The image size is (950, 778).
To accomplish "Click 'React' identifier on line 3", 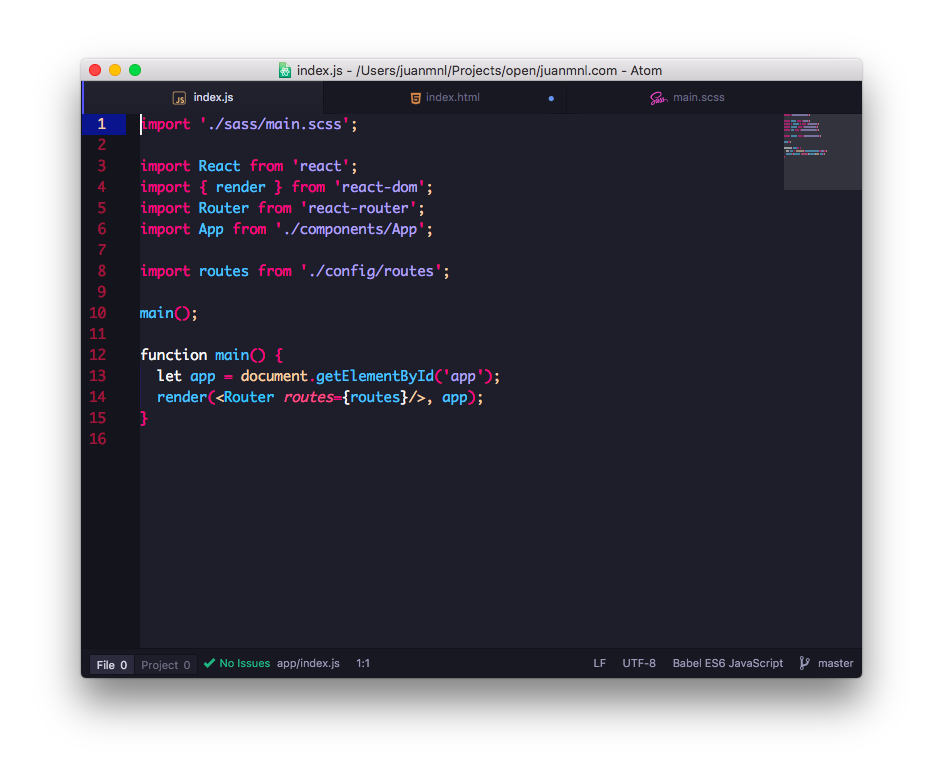I will pyautogui.click(x=219, y=166).
